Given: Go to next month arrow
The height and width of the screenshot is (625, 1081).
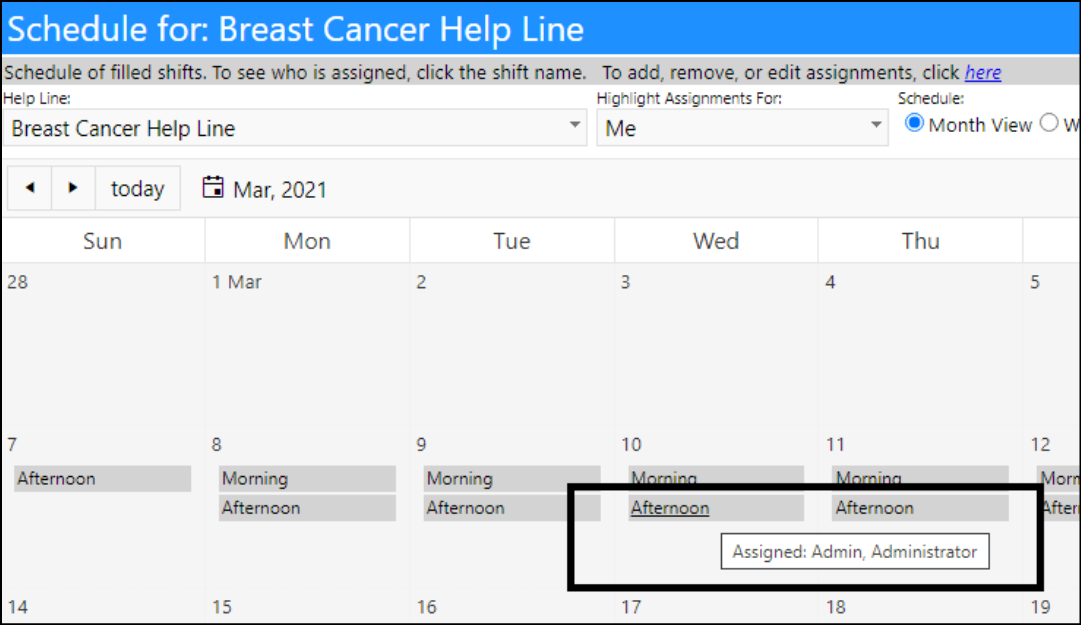Looking at the screenshot, I should (73, 188).
